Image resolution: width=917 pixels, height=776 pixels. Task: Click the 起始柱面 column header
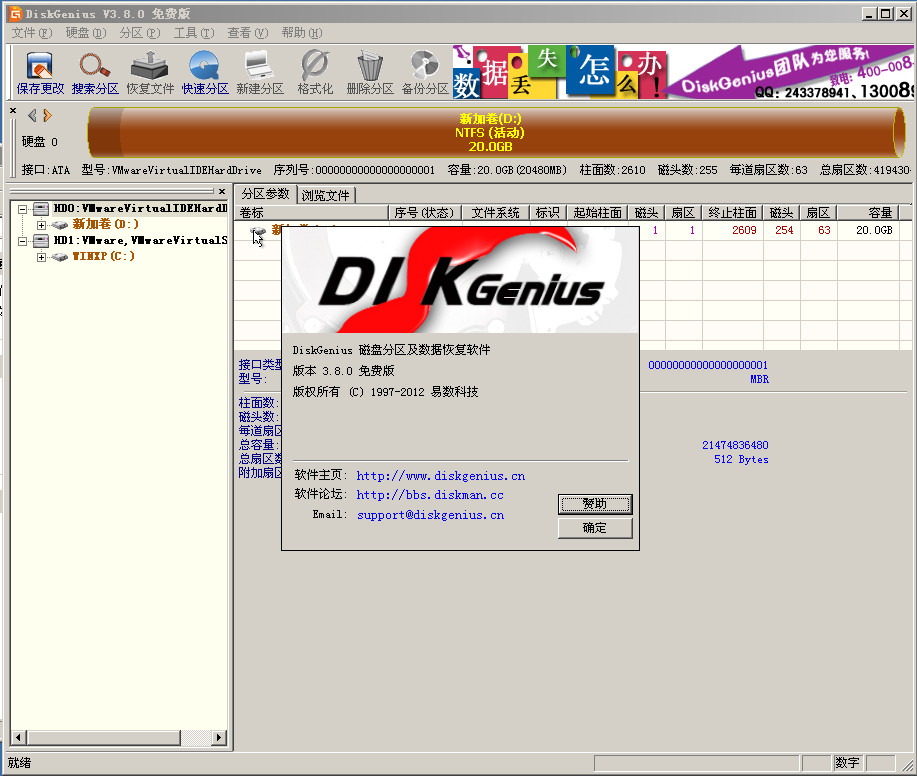point(597,213)
